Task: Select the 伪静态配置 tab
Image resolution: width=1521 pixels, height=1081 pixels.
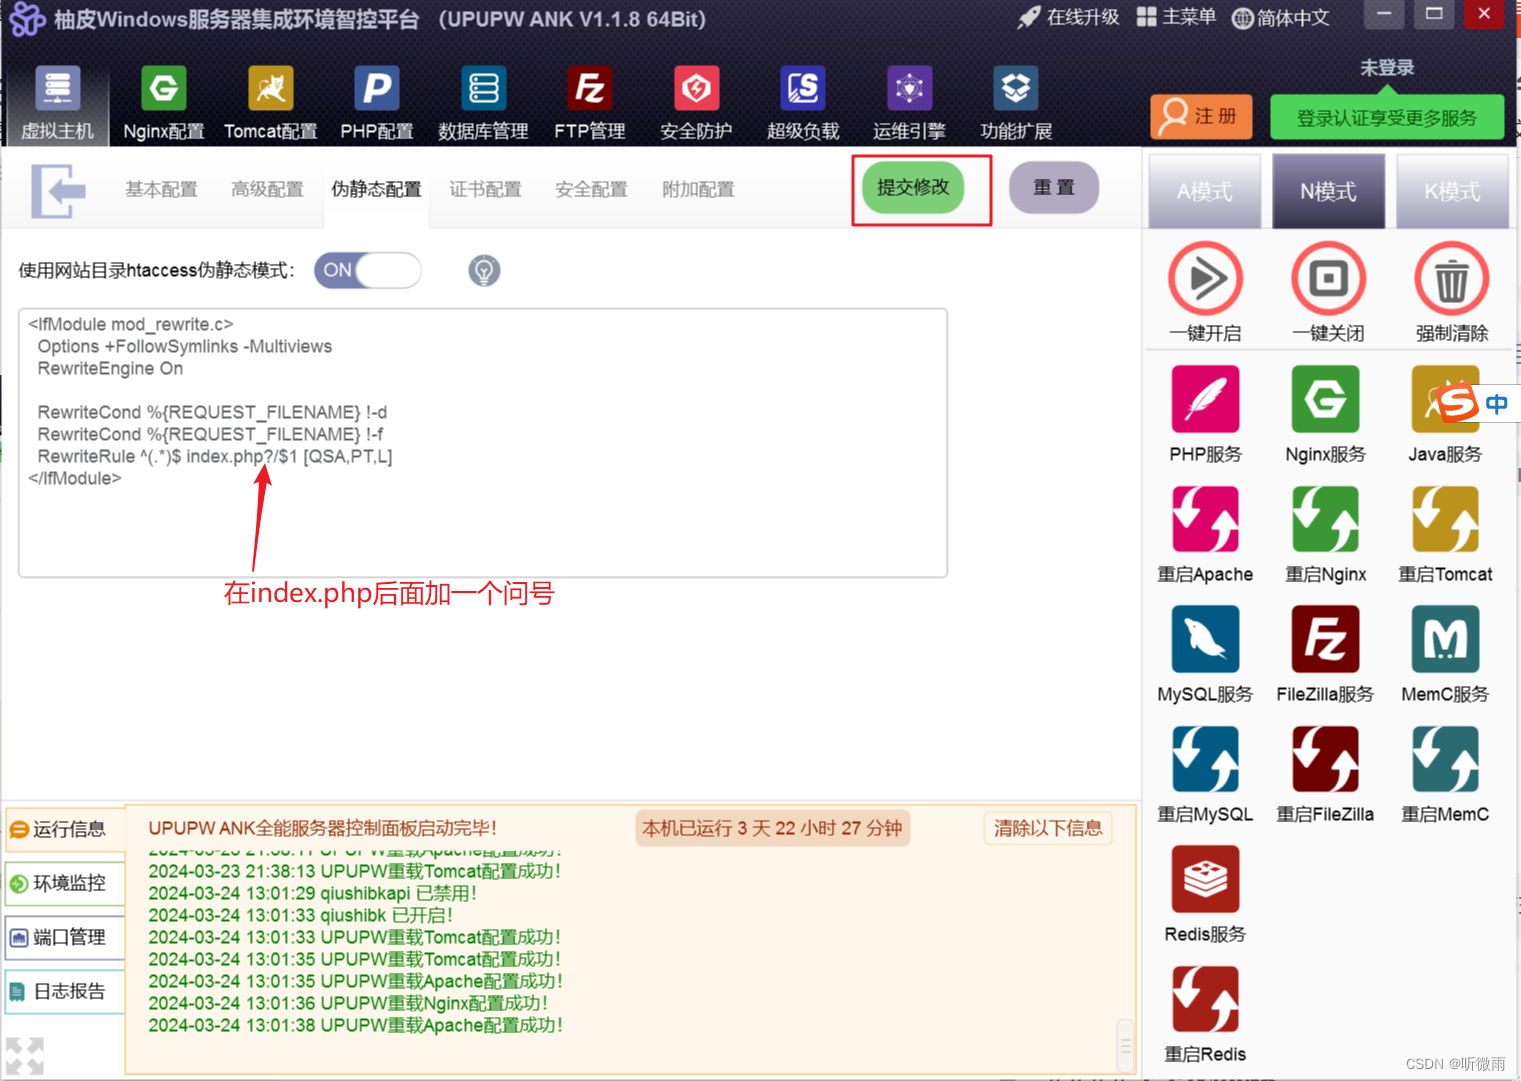Action: [376, 190]
